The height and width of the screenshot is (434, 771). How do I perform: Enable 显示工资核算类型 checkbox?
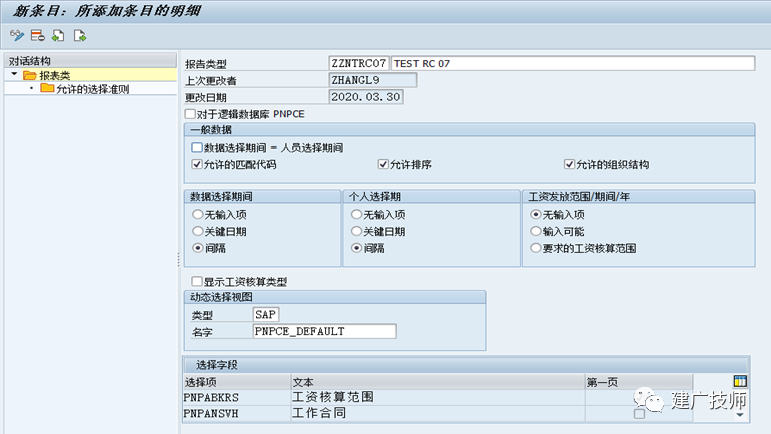point(197,281)
